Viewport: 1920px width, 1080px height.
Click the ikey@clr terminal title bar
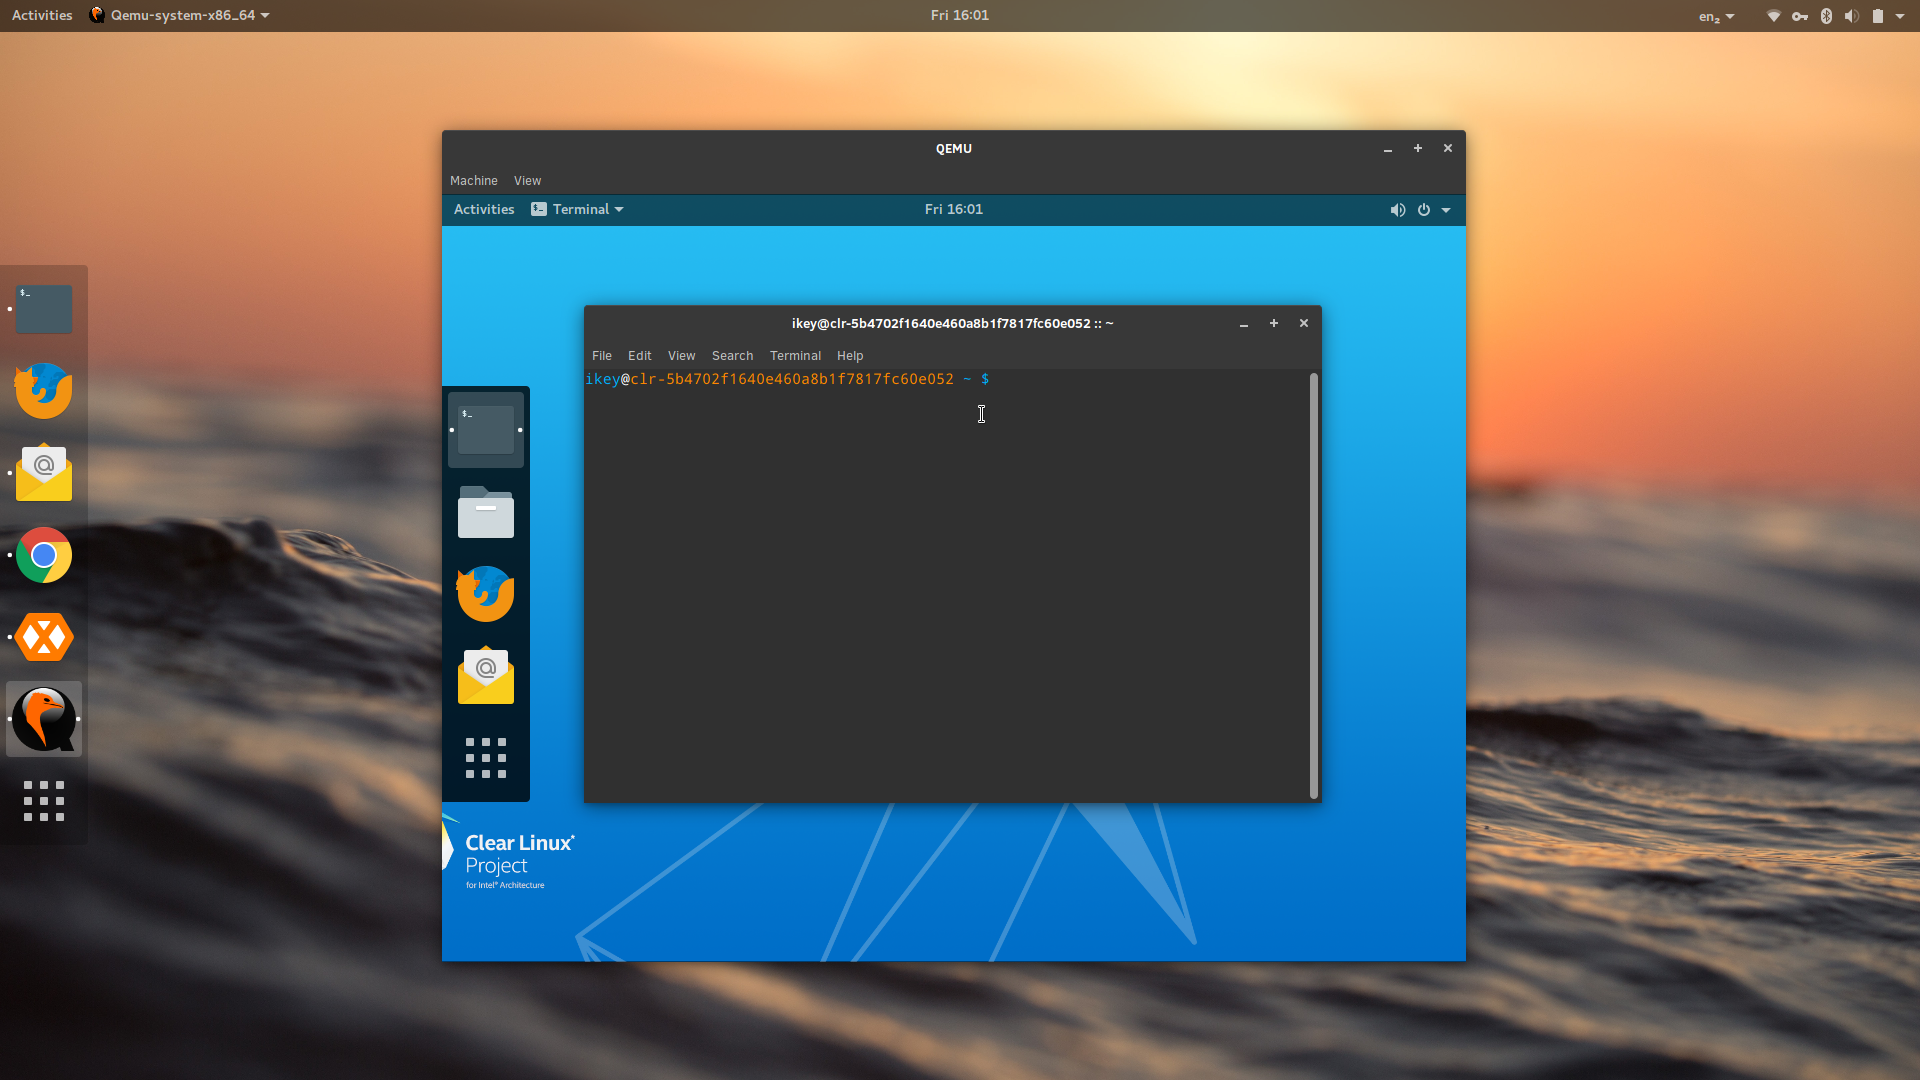point(952,324)
